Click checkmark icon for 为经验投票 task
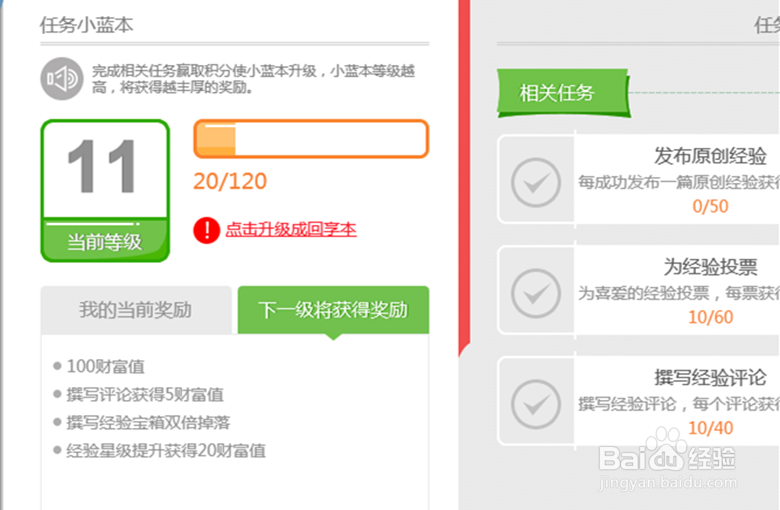The image size is (780, 510). tap(536, 294)
